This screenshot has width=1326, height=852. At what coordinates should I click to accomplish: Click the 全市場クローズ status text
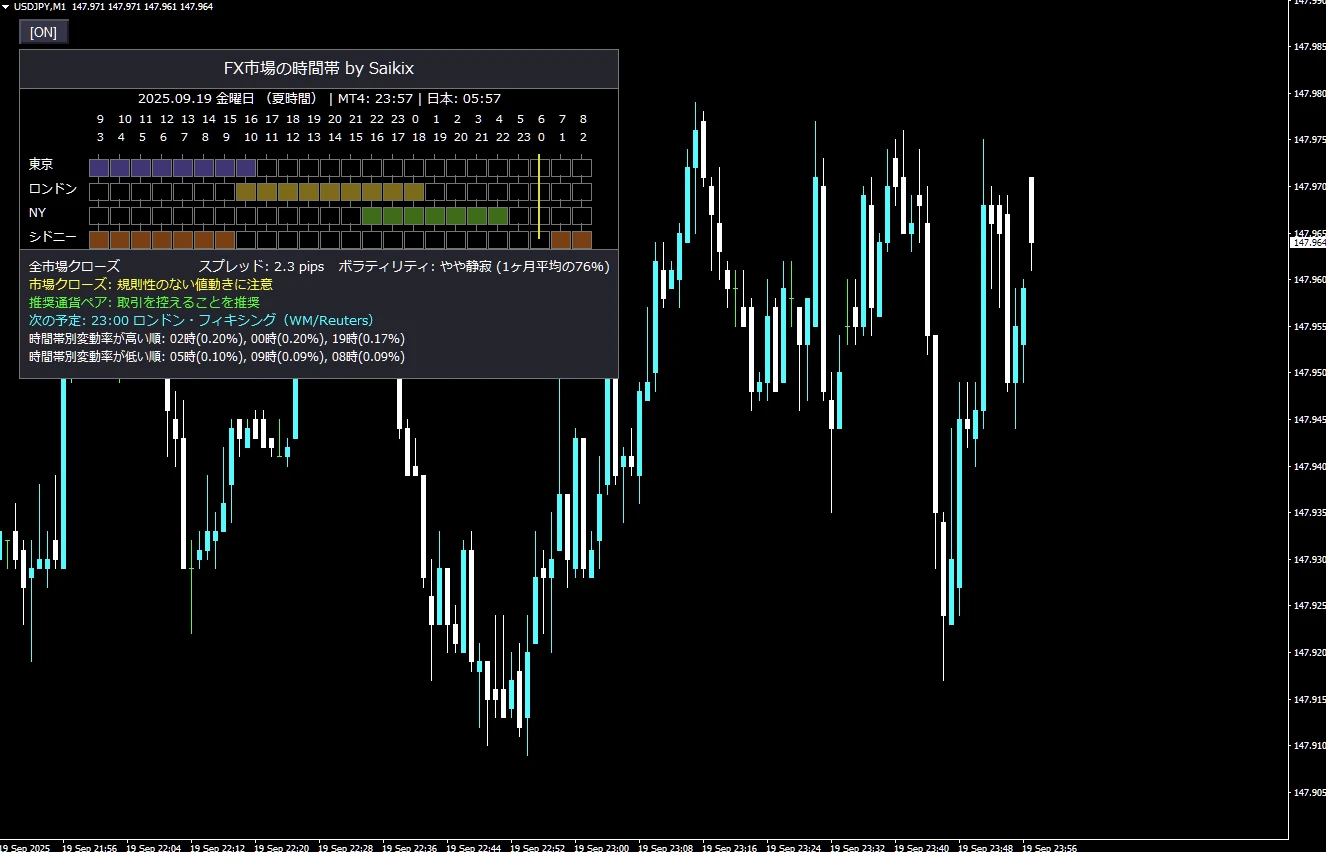click(74, 267)
